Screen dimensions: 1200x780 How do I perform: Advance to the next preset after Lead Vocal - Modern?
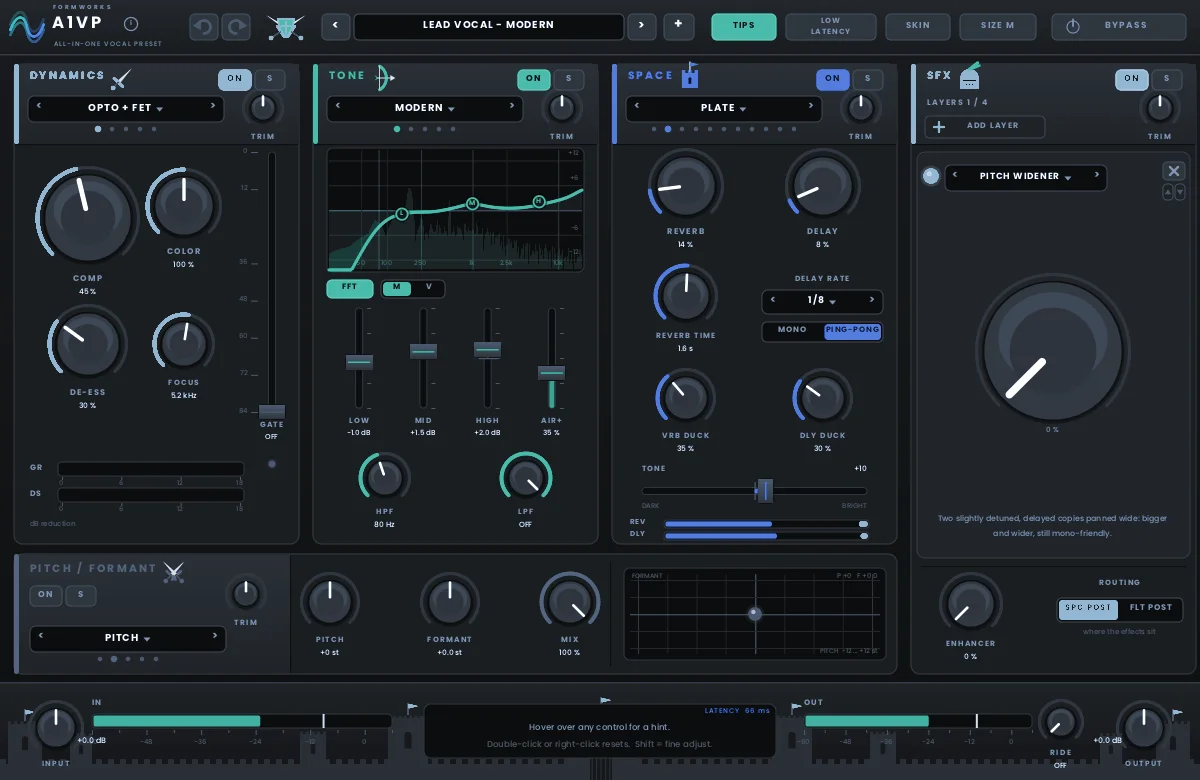641,25
